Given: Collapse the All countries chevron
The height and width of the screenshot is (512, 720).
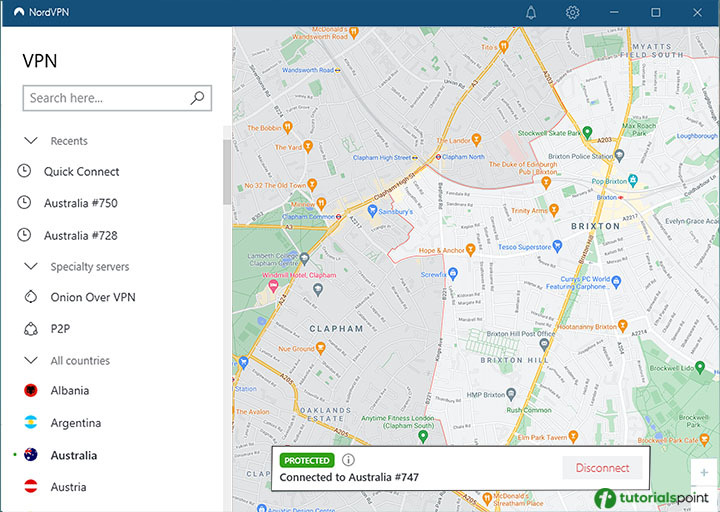Looking at the screenshot, I should 31,360.
